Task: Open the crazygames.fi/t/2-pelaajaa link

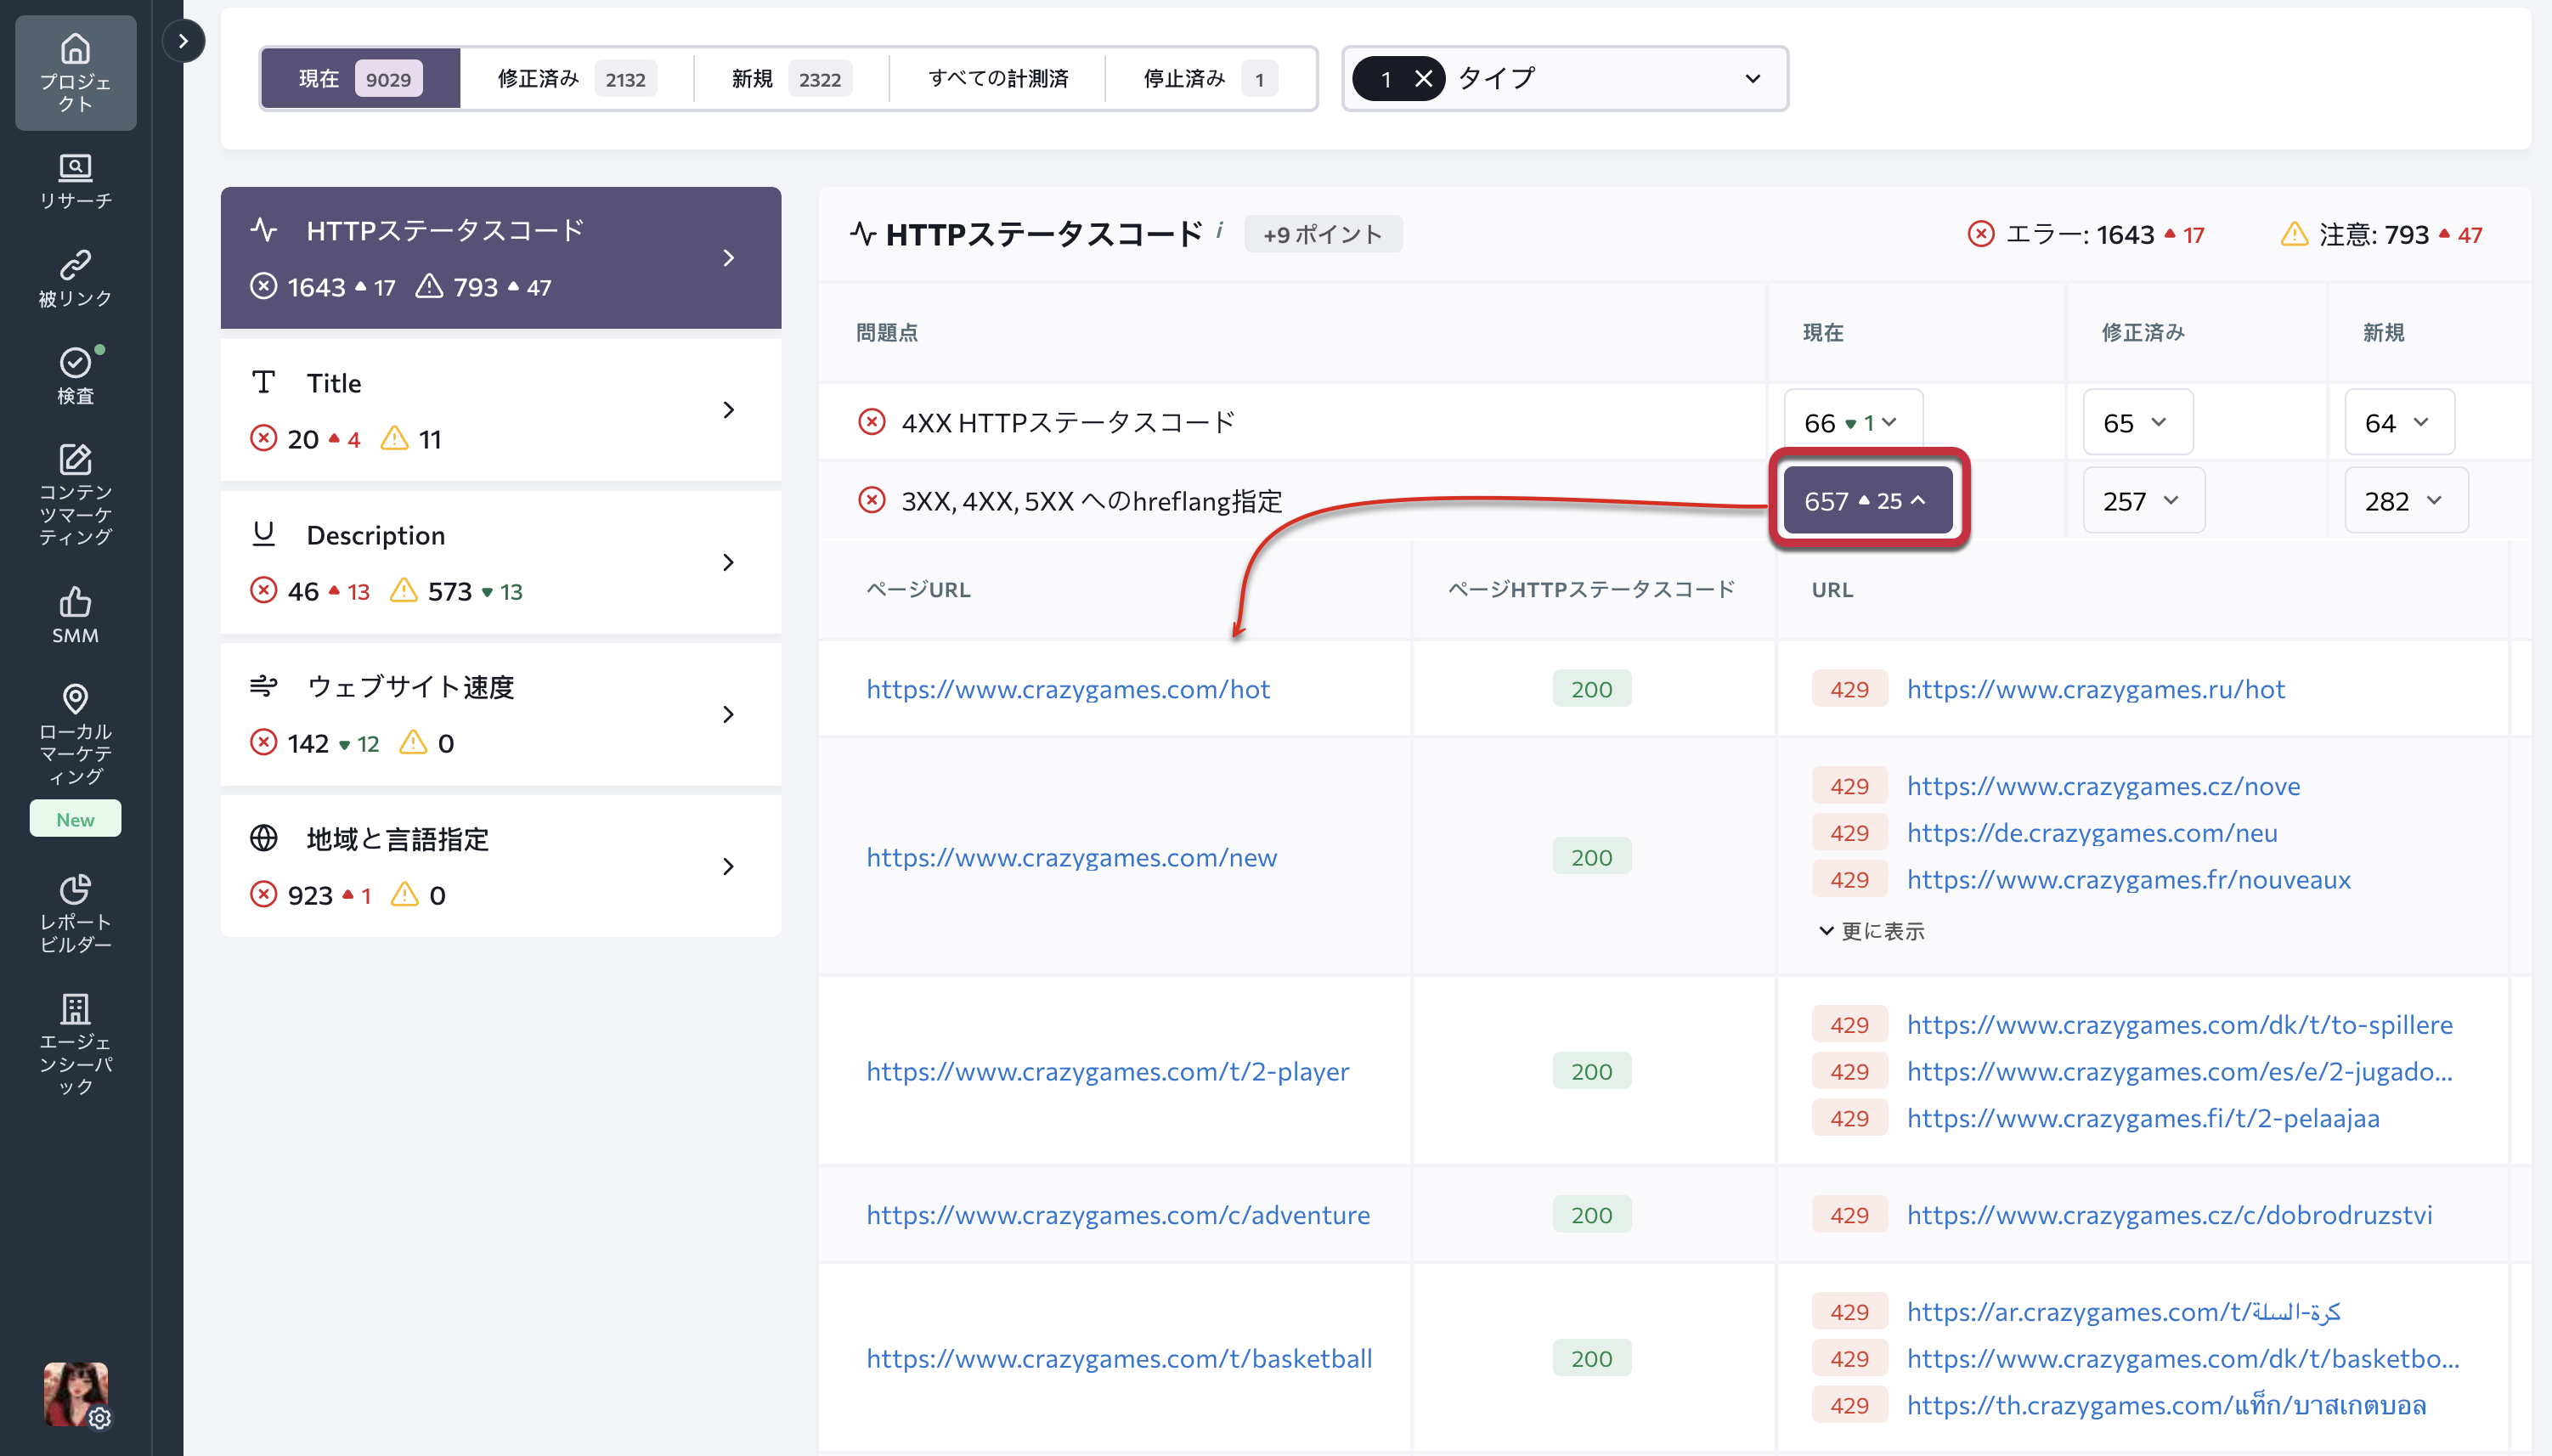Action: click(x=2143, y=1118)
